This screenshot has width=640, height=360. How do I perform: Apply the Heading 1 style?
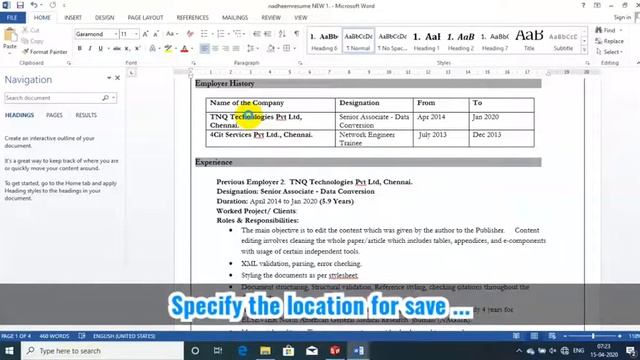pyautogui.click(x=426, y=41)
